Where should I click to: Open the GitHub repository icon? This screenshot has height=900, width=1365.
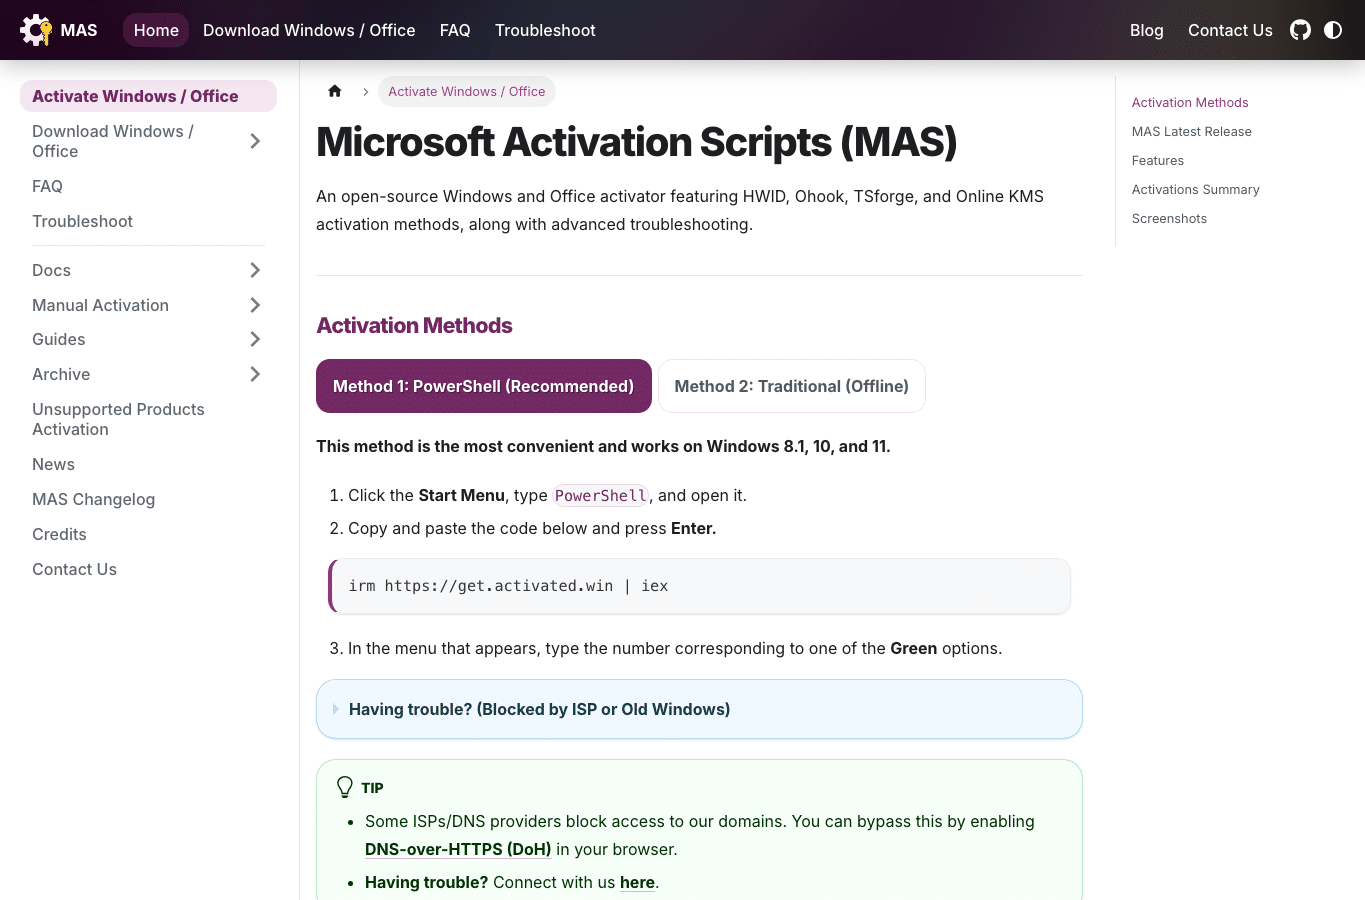pyautogui.click(x=1300, y=30)
